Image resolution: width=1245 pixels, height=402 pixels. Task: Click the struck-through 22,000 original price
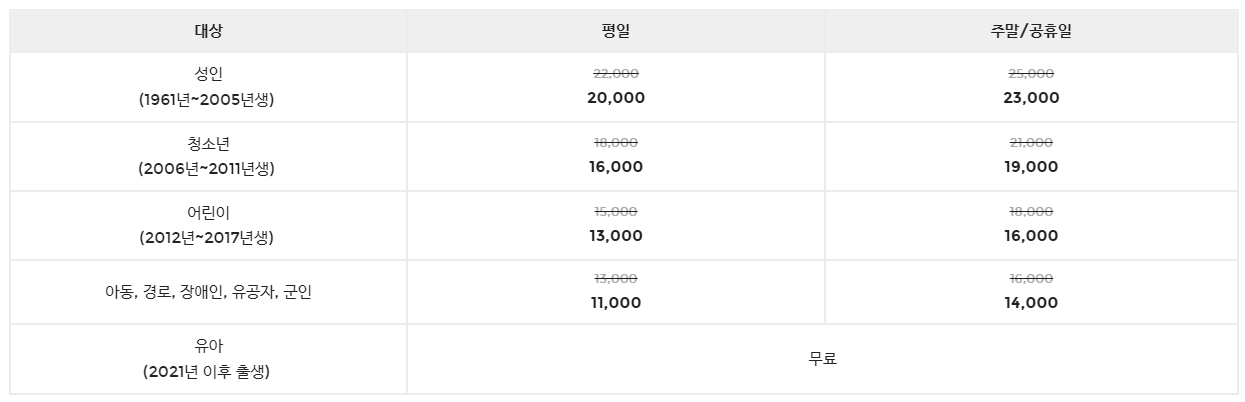615,74
